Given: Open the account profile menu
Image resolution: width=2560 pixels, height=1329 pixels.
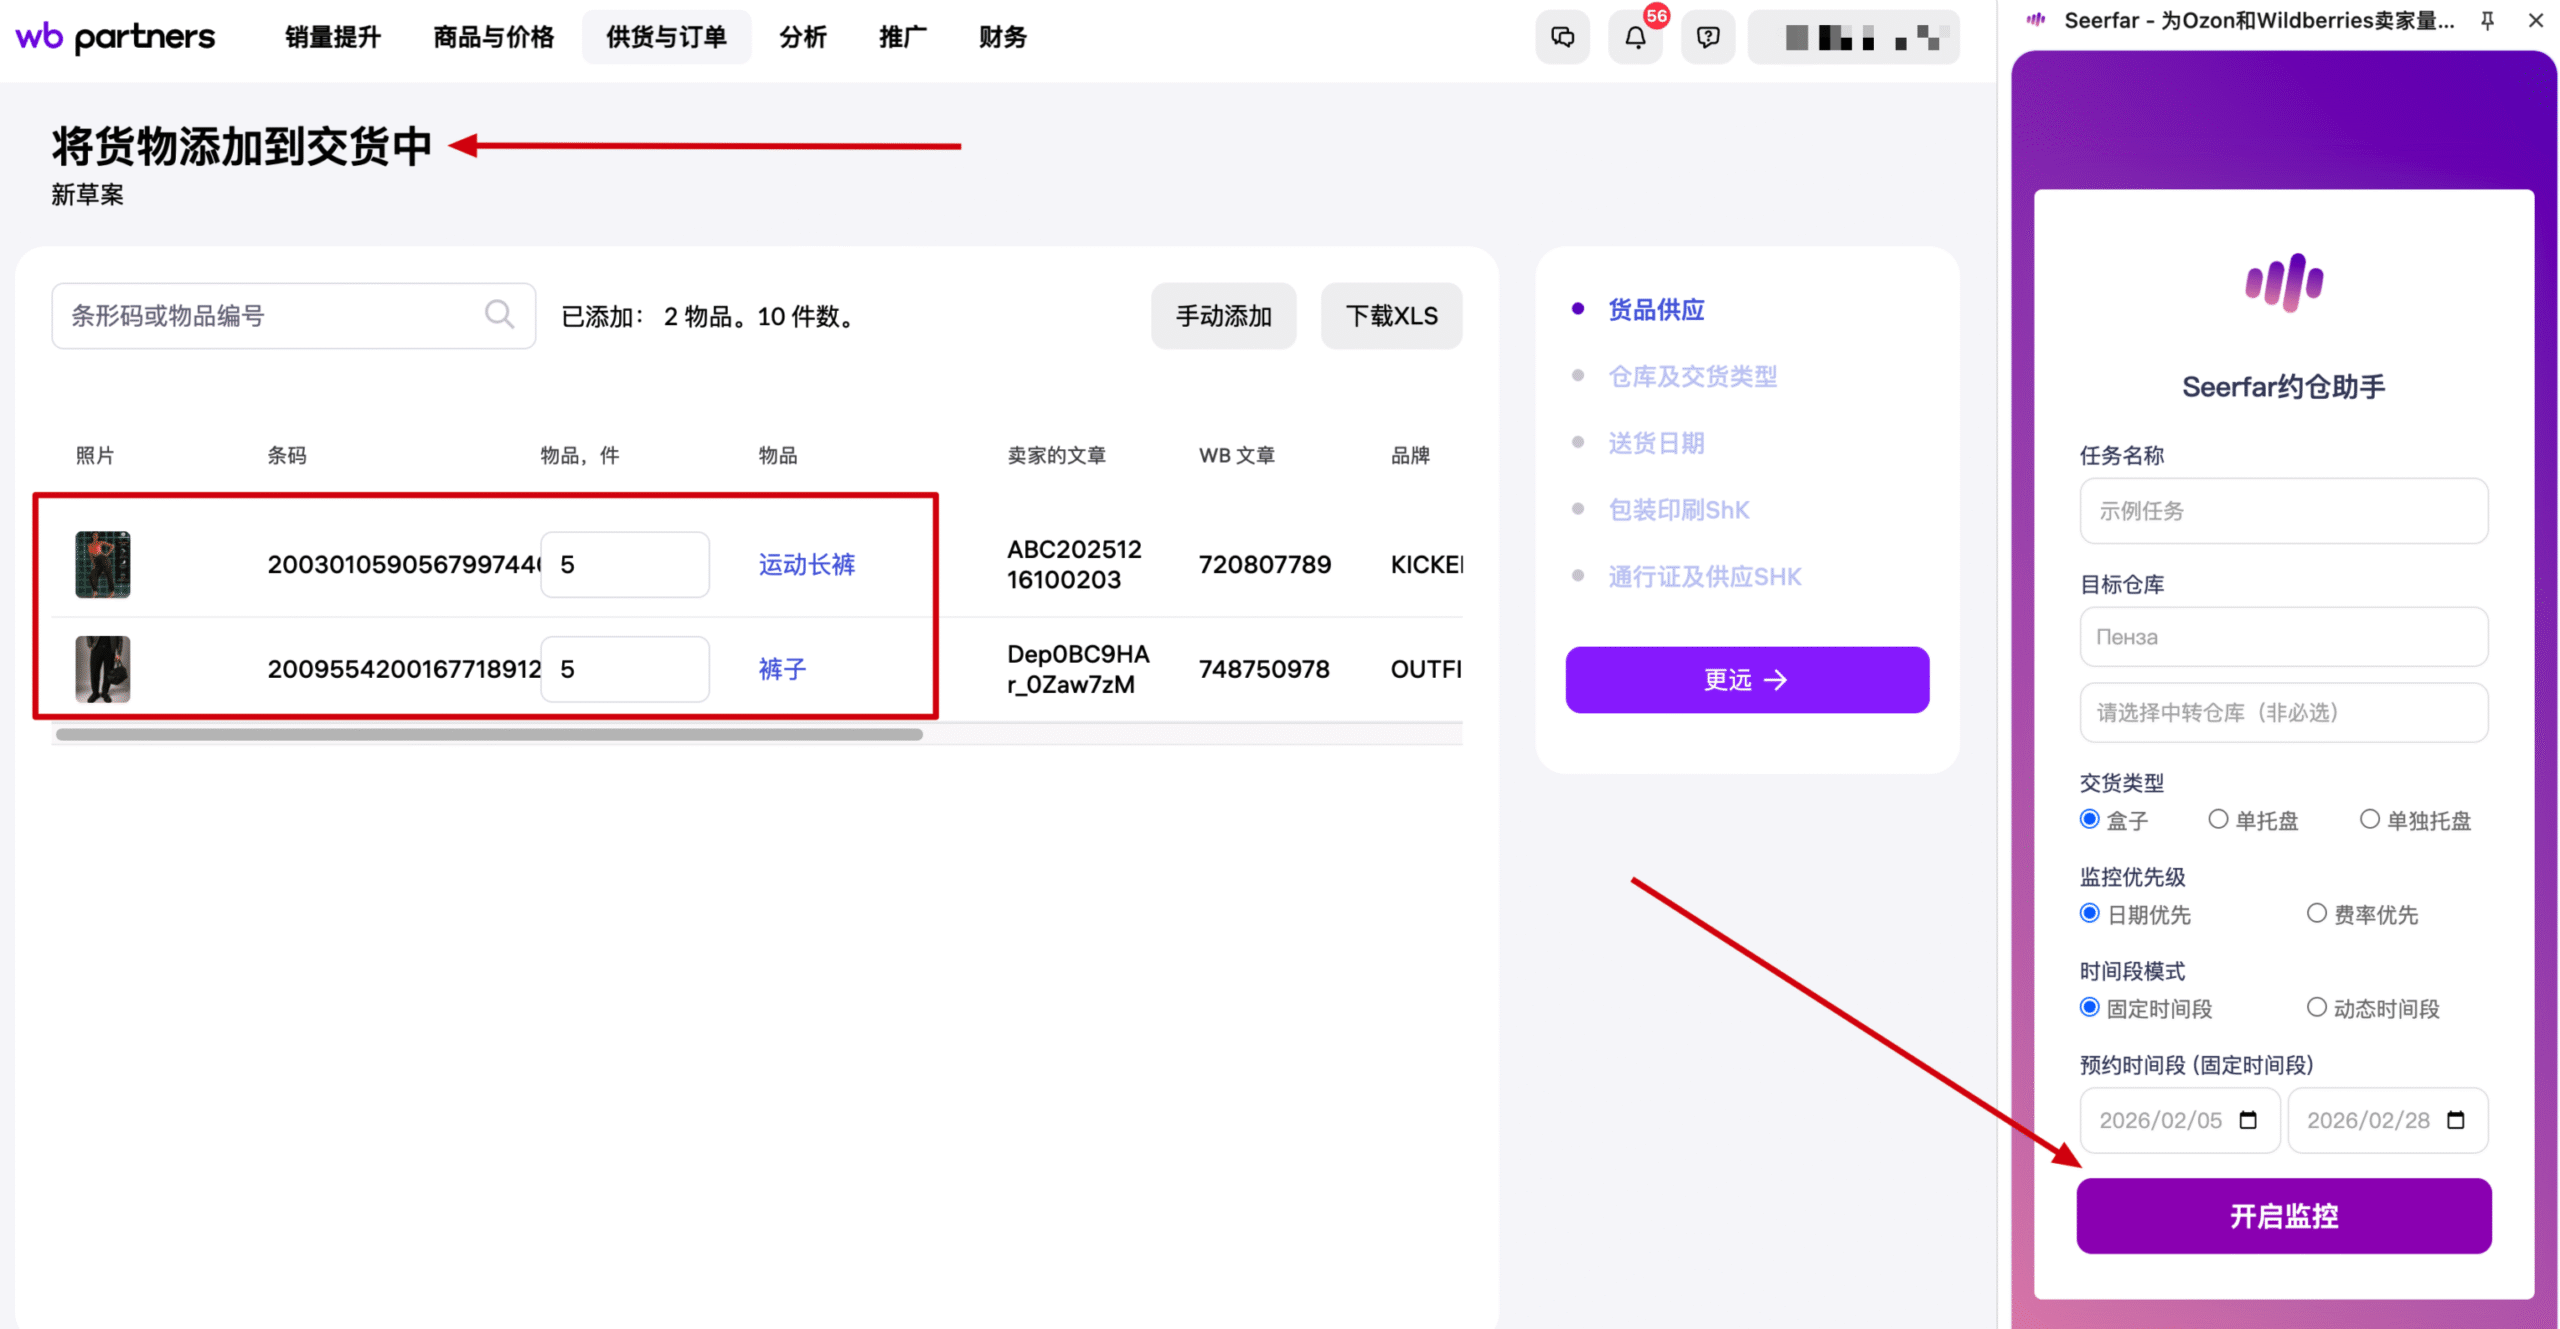Looking at the screenshot, I should coord(1853,38).
